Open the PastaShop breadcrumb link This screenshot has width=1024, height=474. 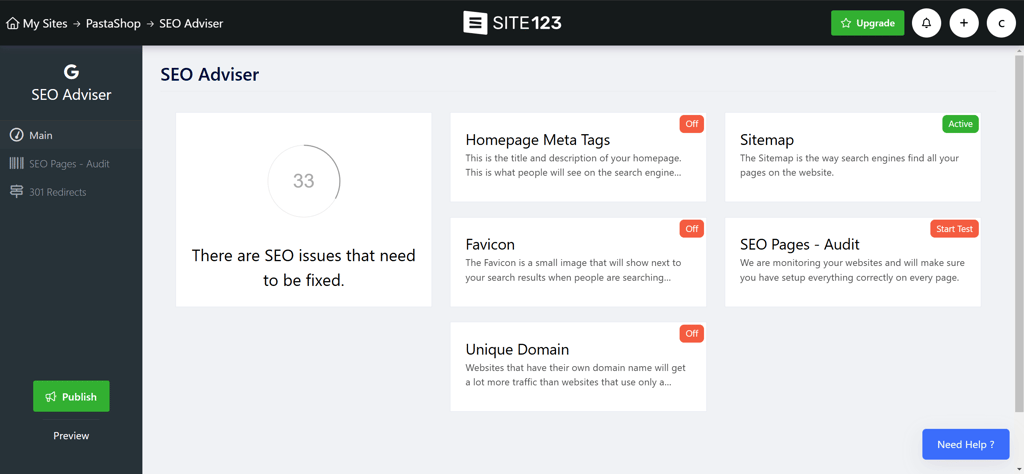tap(113, 24)
